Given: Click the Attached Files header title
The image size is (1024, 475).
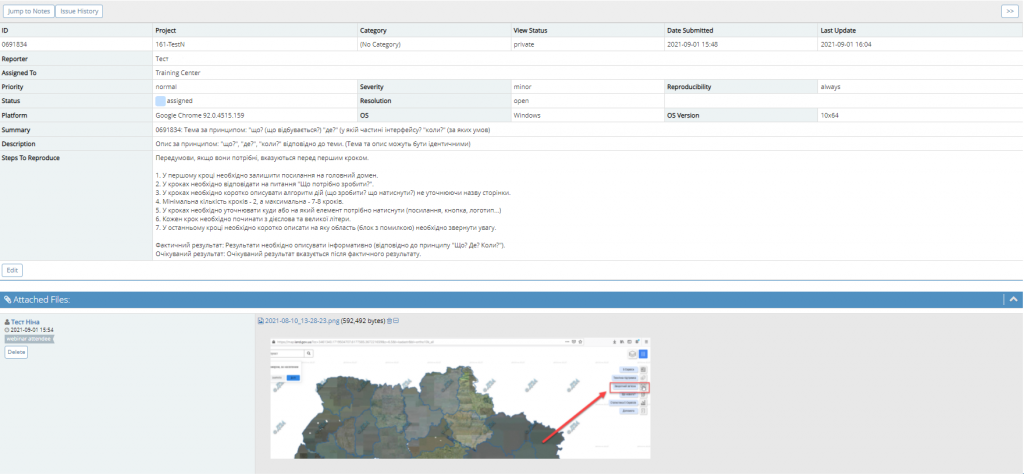Looking at the screenshot, I should [41, 299].
